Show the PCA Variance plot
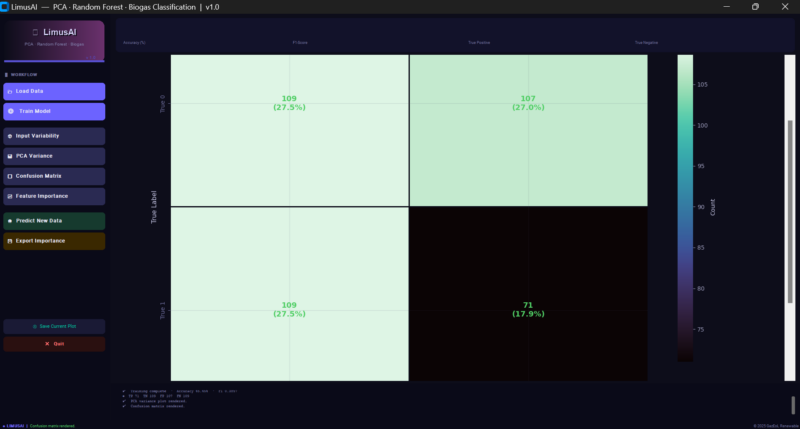 click(x=54, y=156)
